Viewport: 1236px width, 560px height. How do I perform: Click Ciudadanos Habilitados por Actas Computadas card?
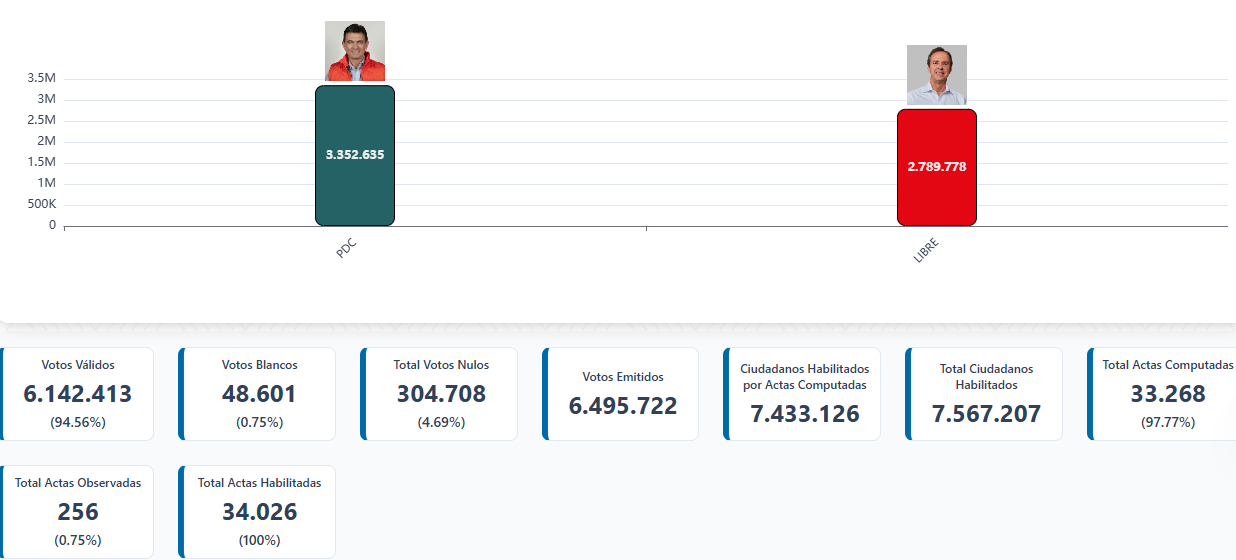pyautogui.click(x=805, y=394)
